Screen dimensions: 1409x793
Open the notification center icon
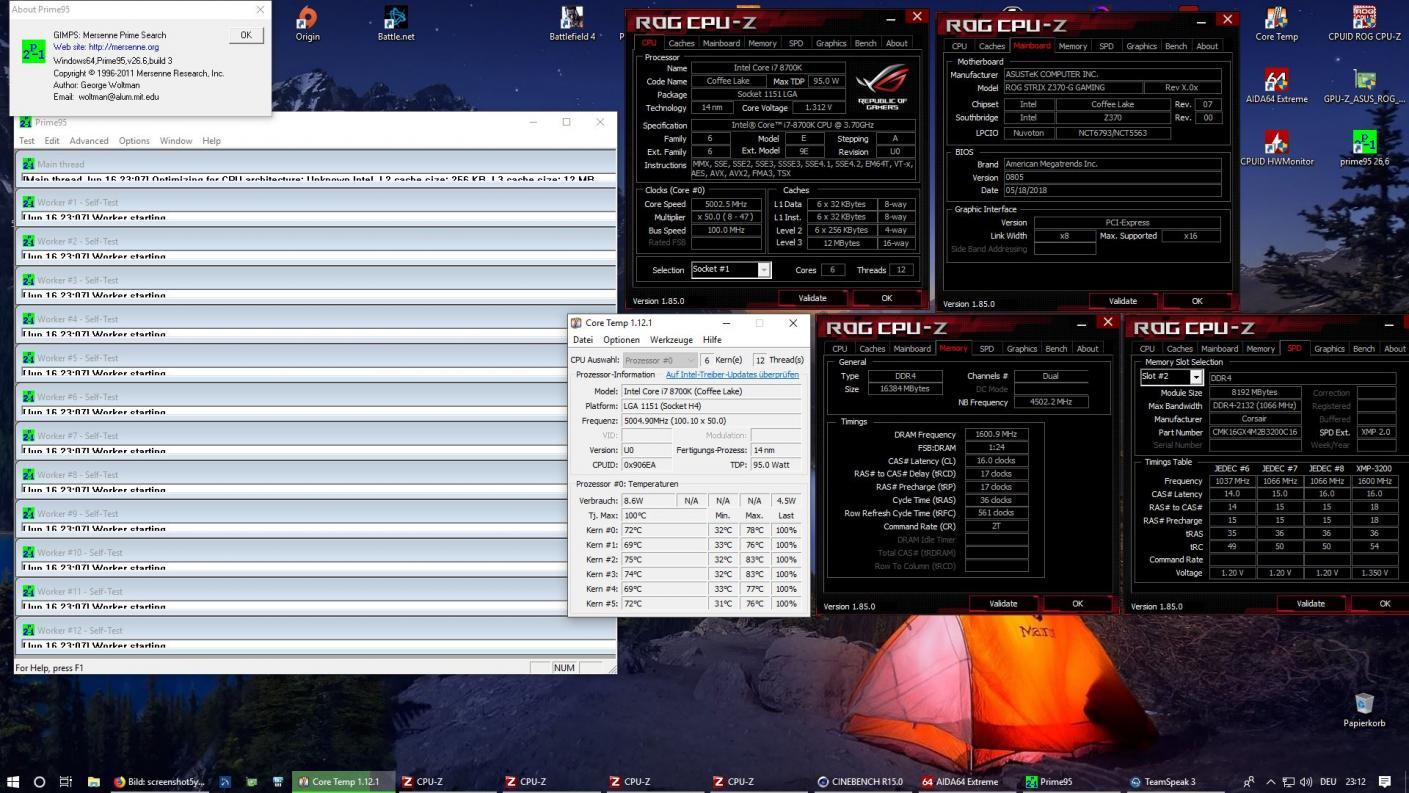1385,782
